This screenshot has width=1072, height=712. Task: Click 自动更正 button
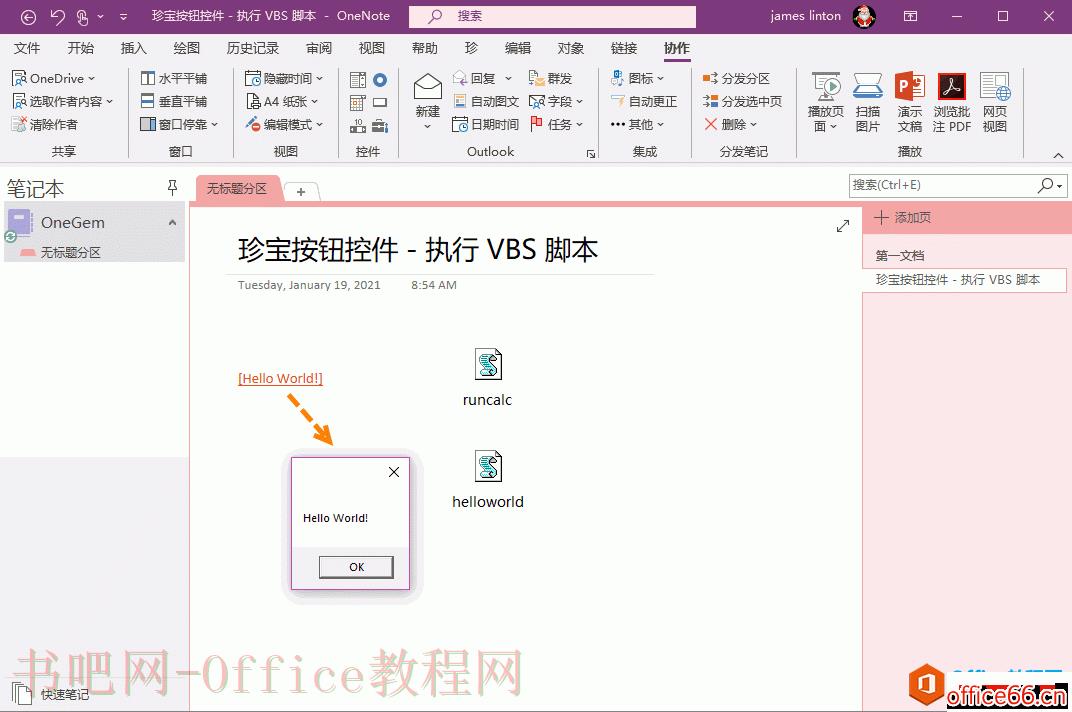pyautogui.click(x=644, y=101)
